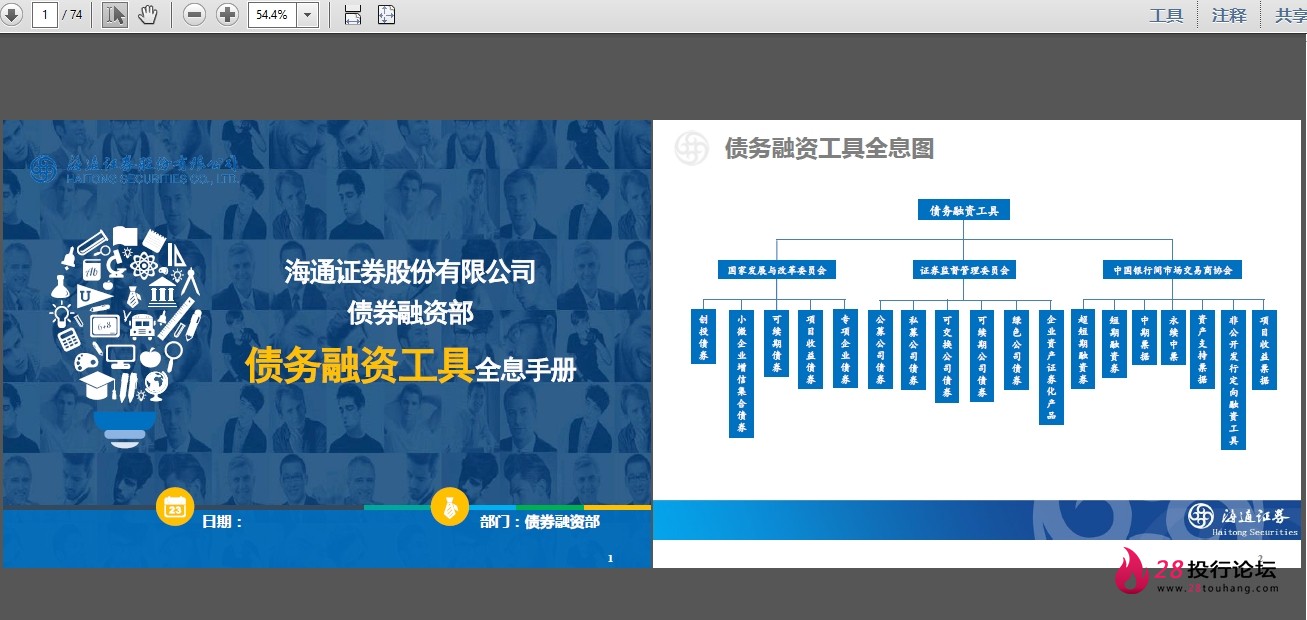Click the 小微企业增信集合债券 chart box

[741, 373]
